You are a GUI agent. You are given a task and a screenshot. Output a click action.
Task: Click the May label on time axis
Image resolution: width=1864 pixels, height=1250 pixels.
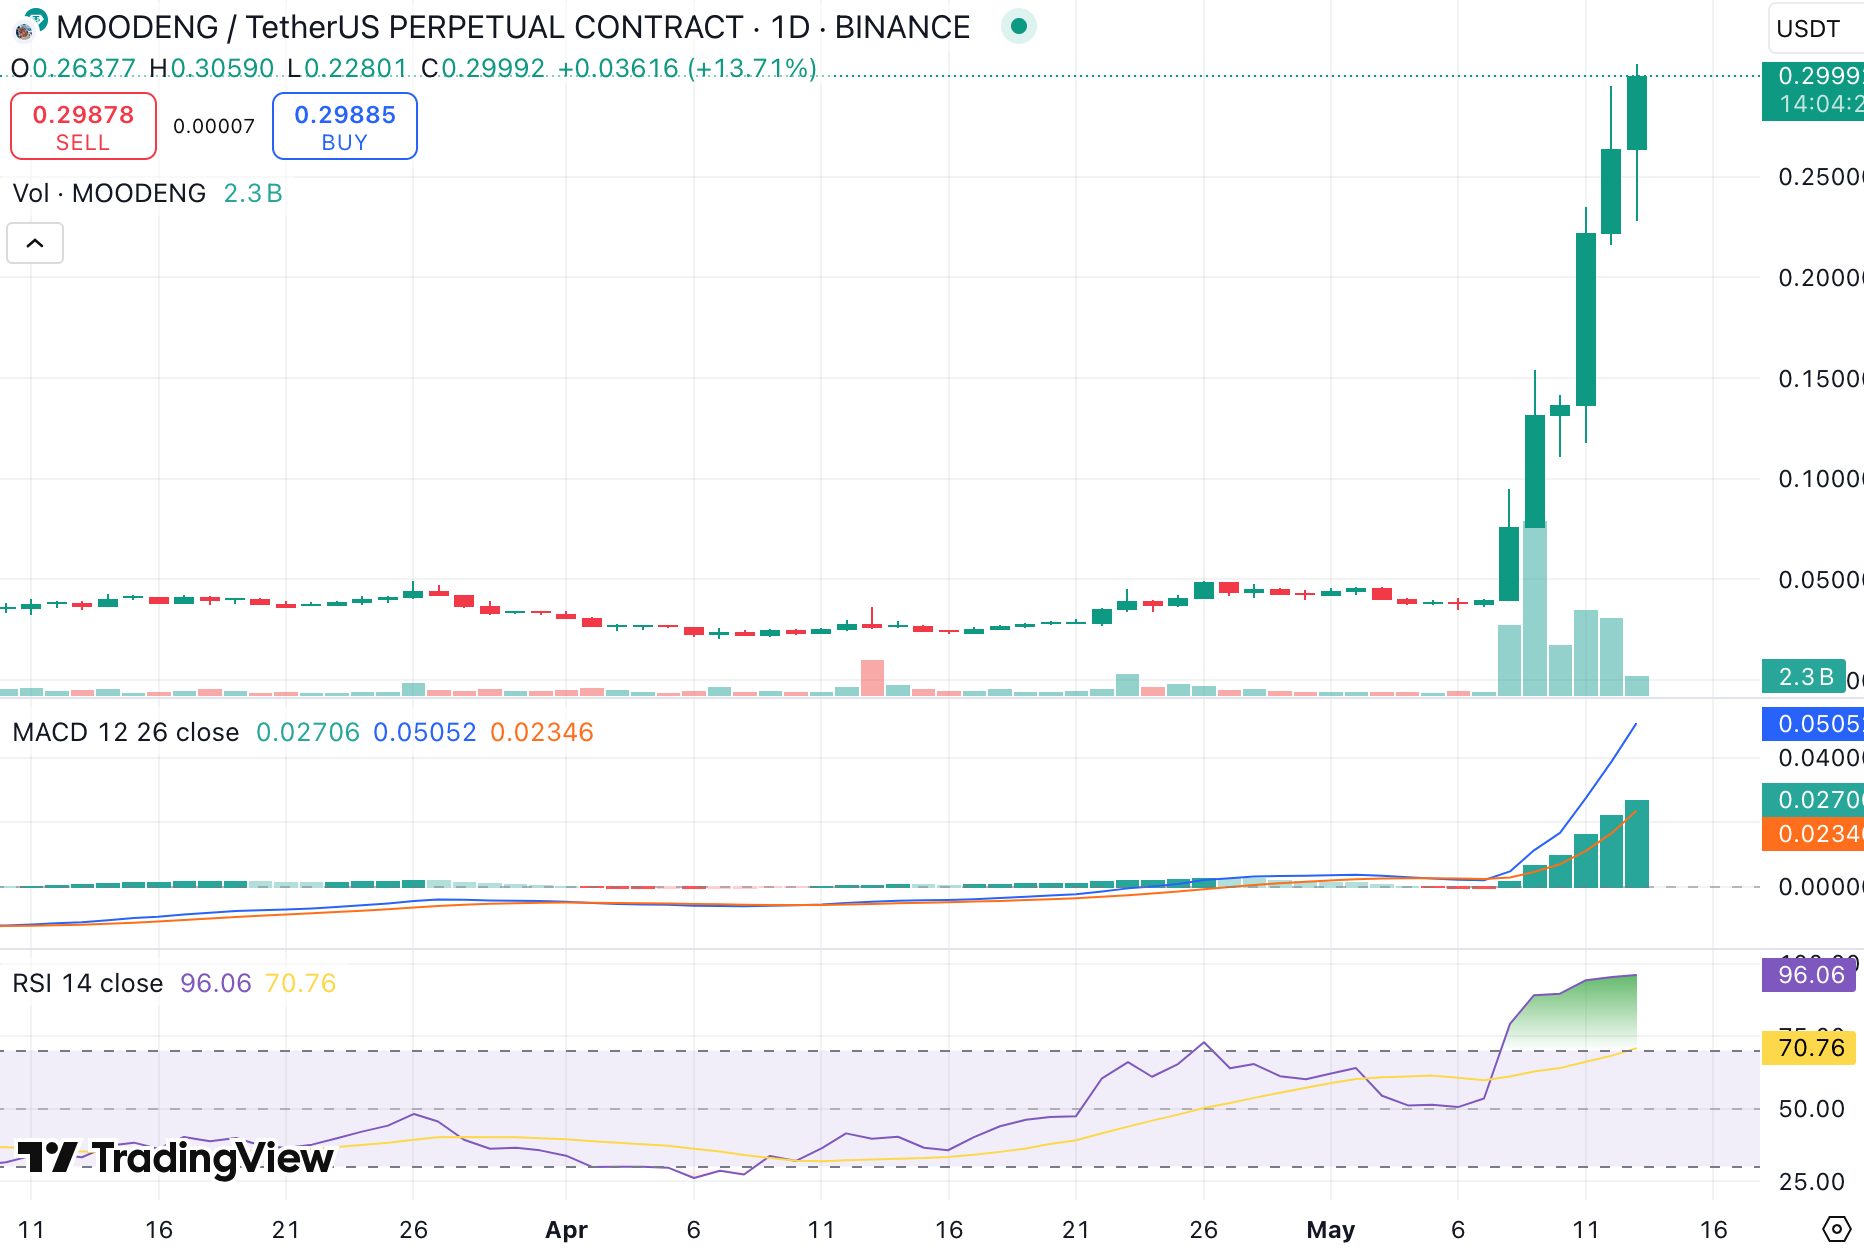(x=1330, y=1229)
